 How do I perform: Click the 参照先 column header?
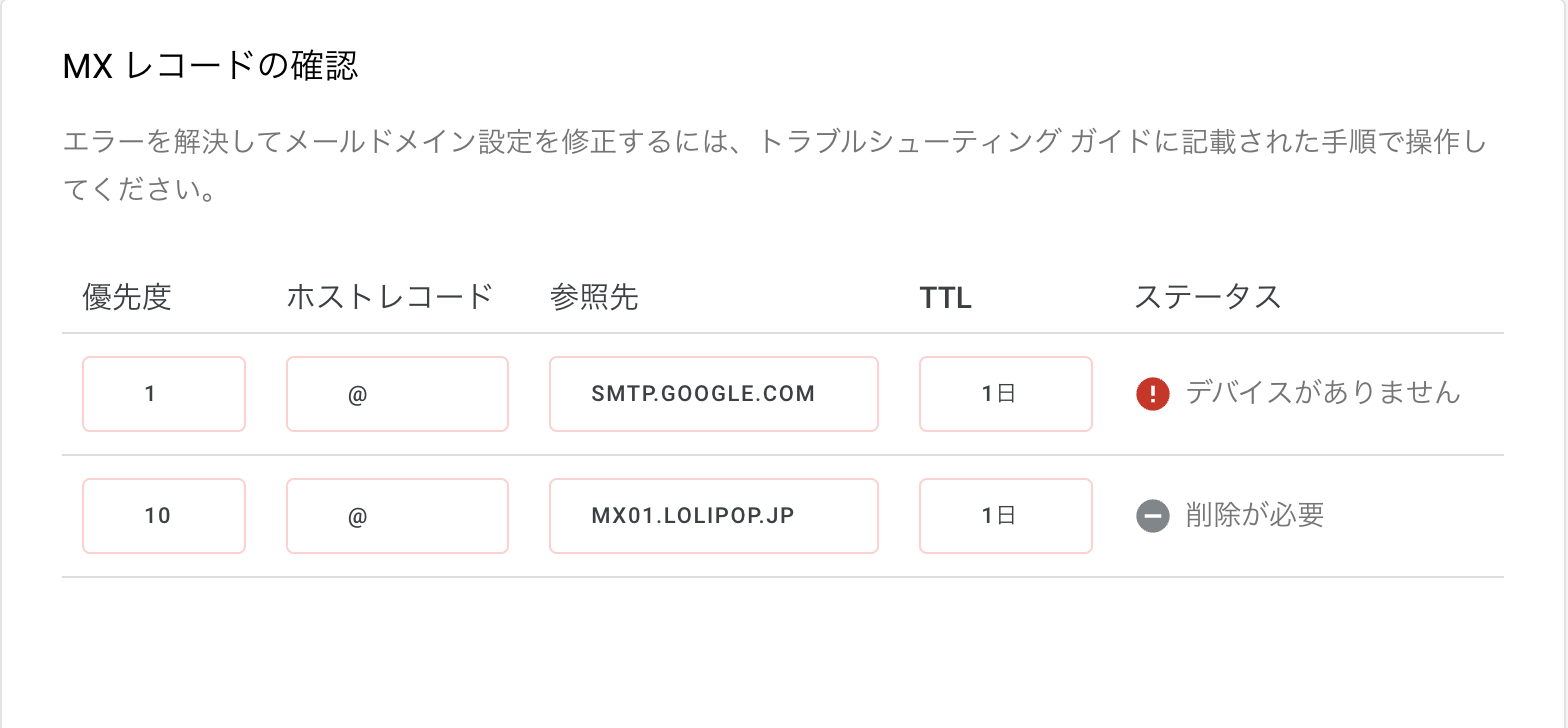click(x=594, y=296)
